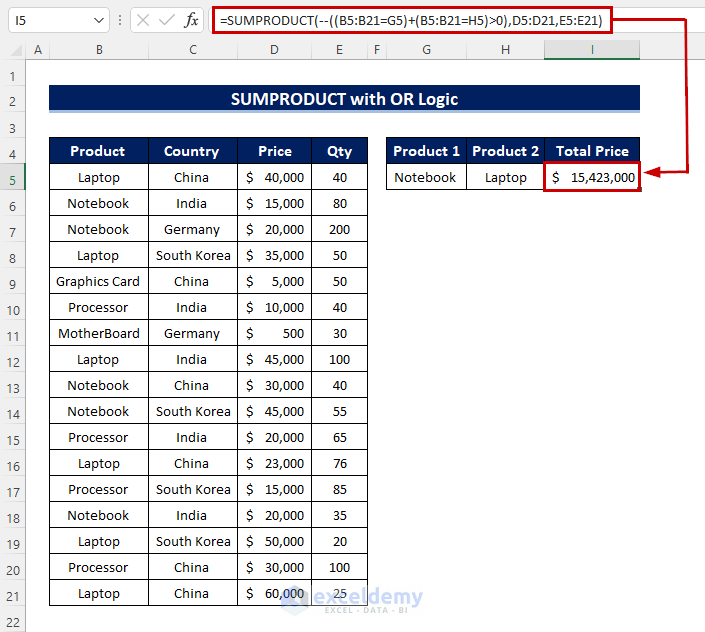
Task: Select the Total Price result $15,423,000 cell
Action: (x=592, y=177)
